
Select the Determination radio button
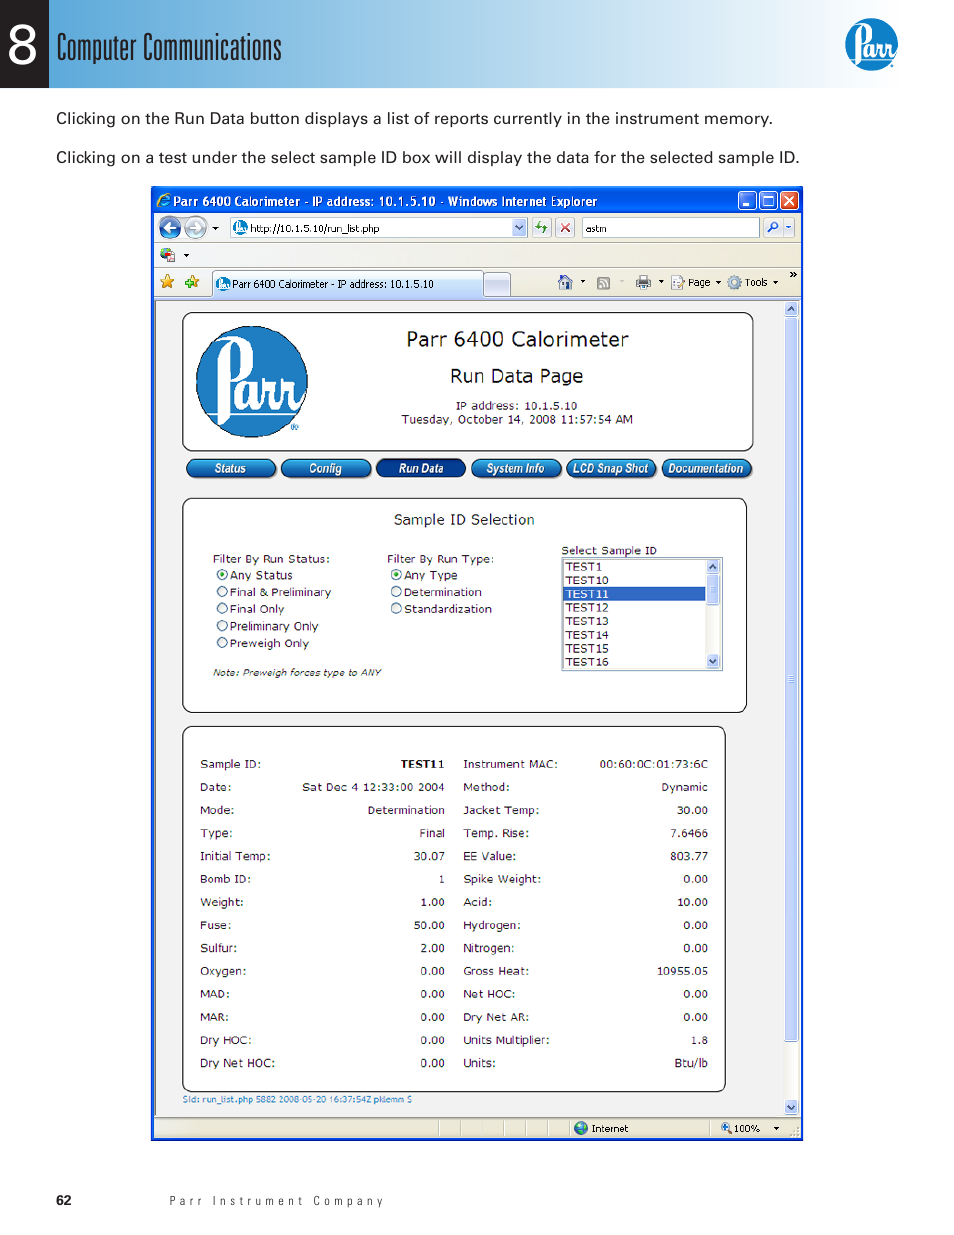(396, 592)
